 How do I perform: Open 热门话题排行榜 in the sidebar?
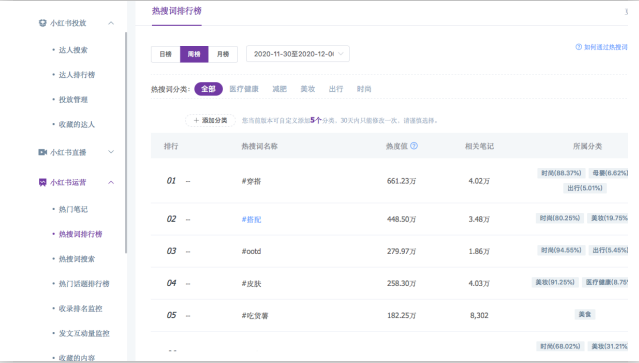pos(84,284)
